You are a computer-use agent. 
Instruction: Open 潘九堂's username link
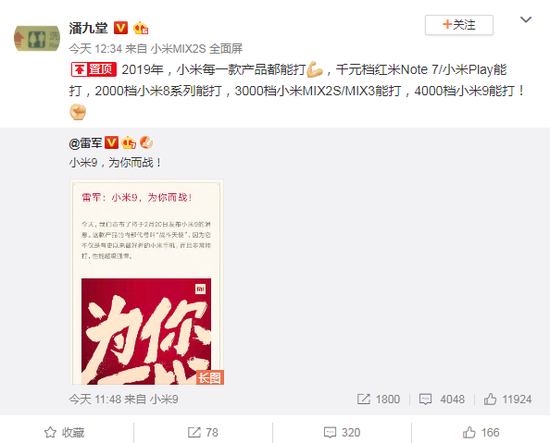tap(88, 28)
